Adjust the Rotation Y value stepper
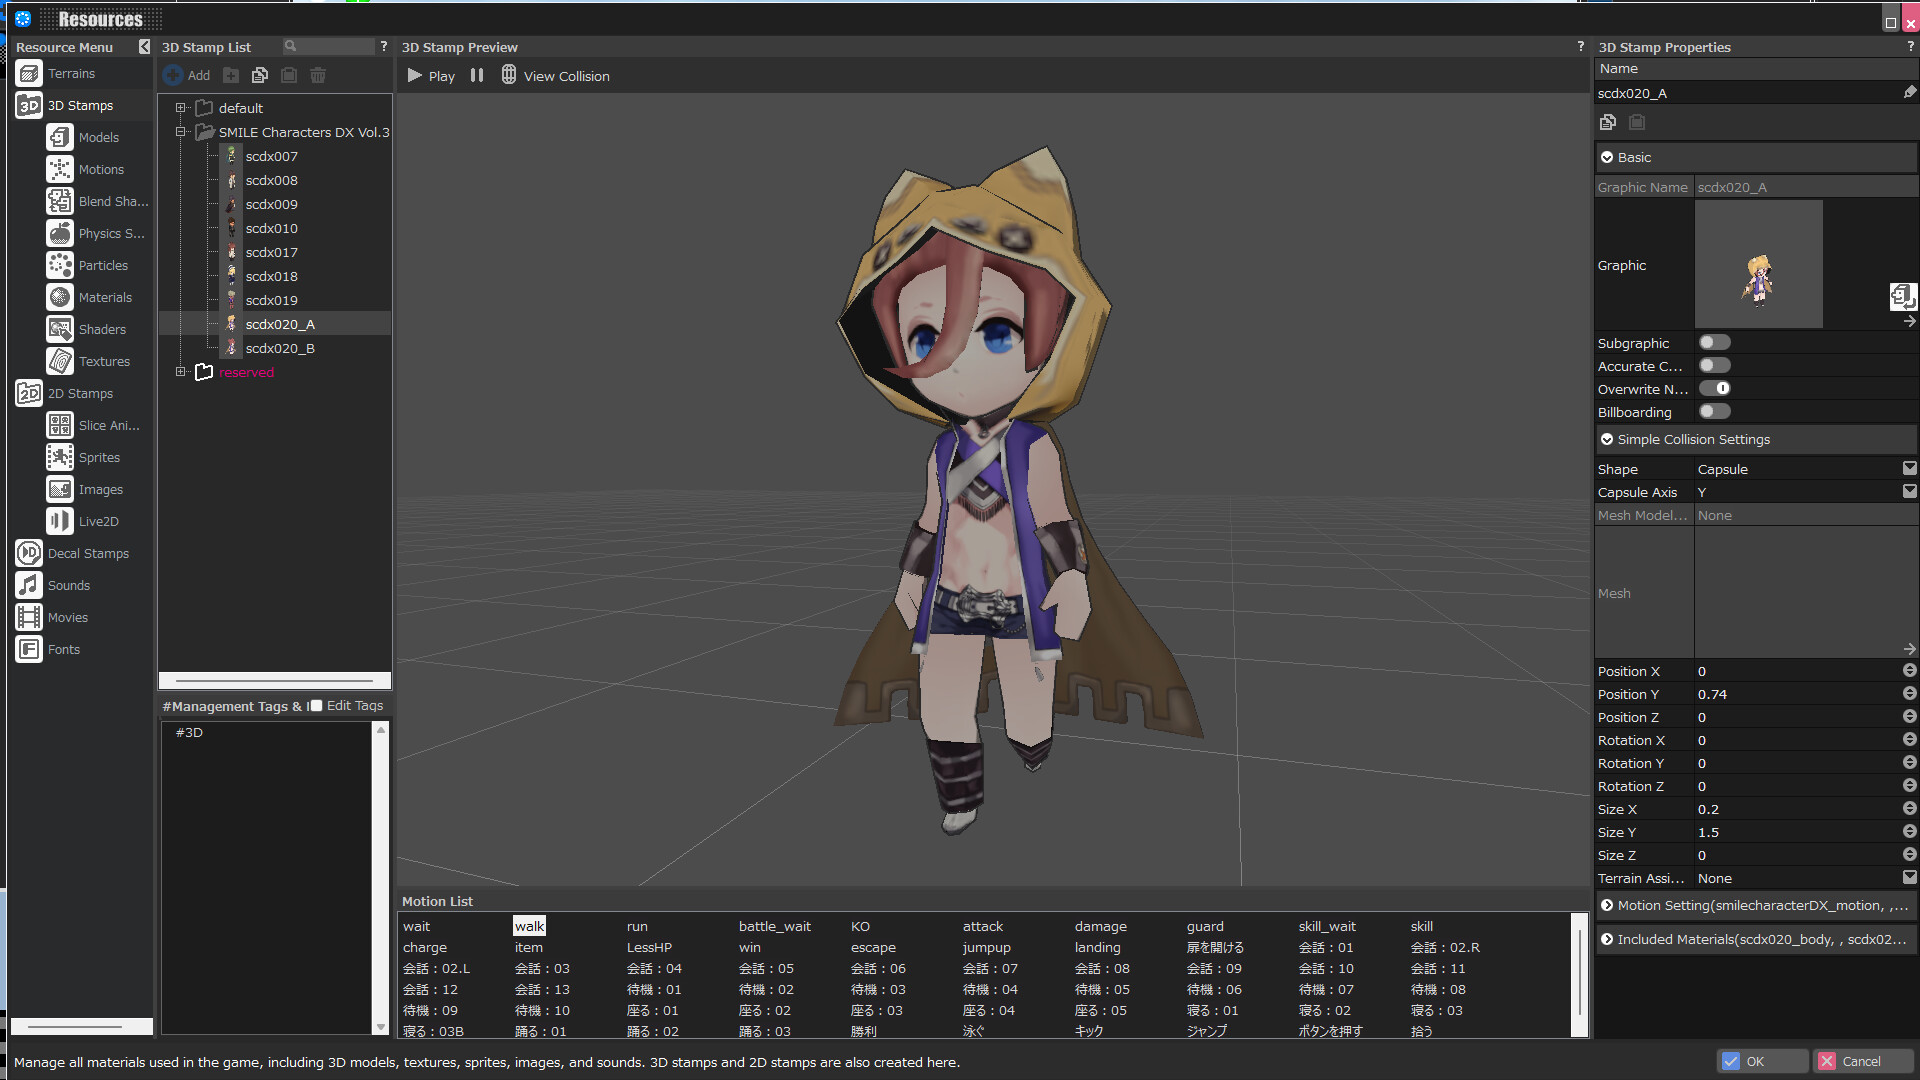 [x=1909, y=763]
